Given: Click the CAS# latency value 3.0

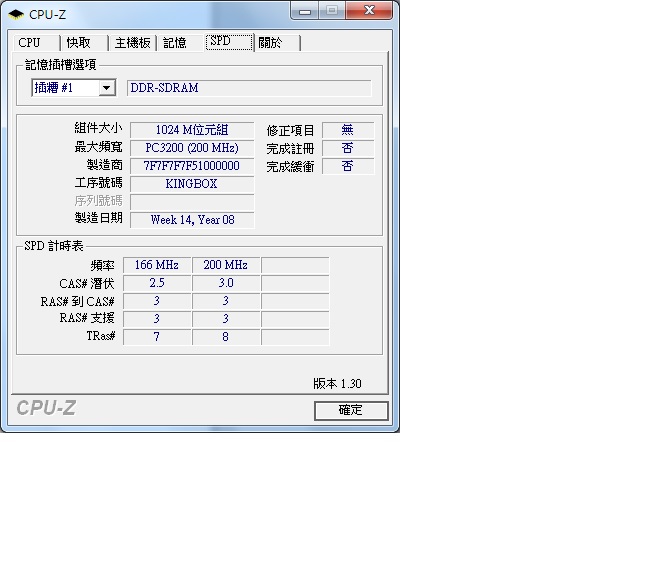Looking at the screenshot, I should [226, 283].
